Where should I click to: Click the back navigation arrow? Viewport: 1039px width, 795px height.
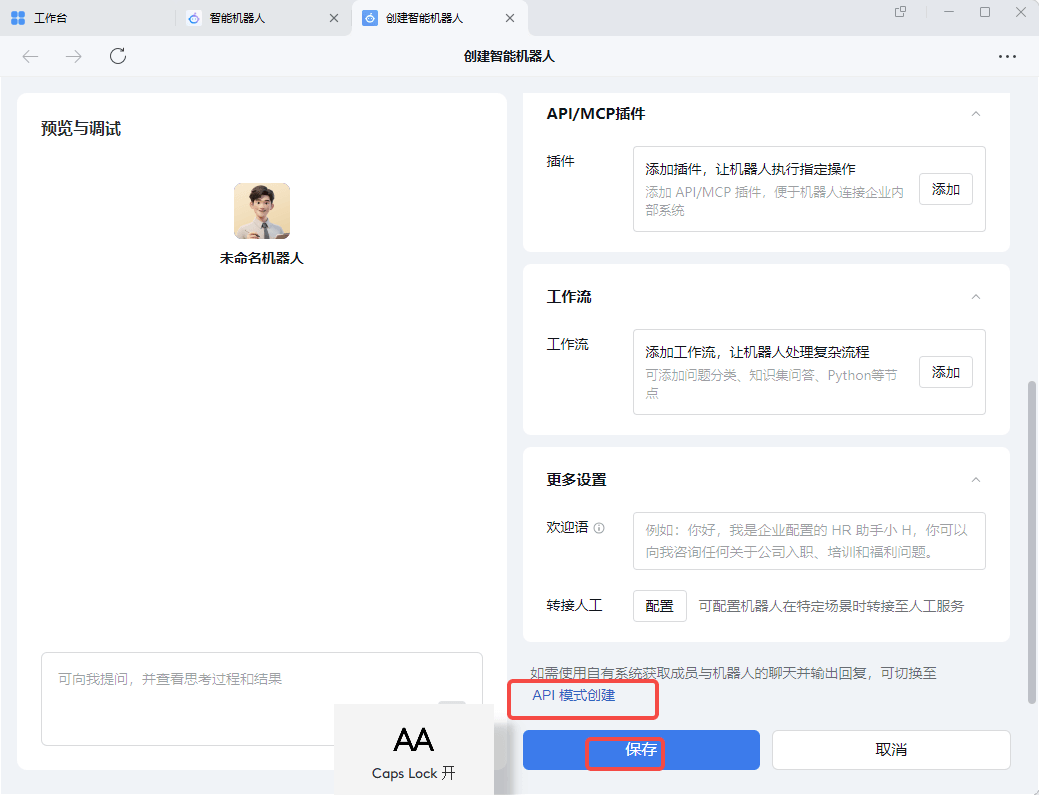(x=30, y=56)
